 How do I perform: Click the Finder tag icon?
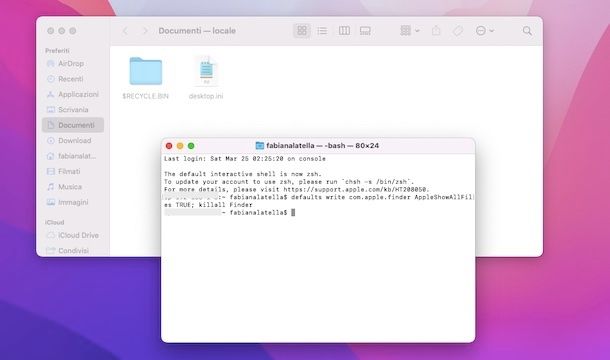tap(458, 31)
